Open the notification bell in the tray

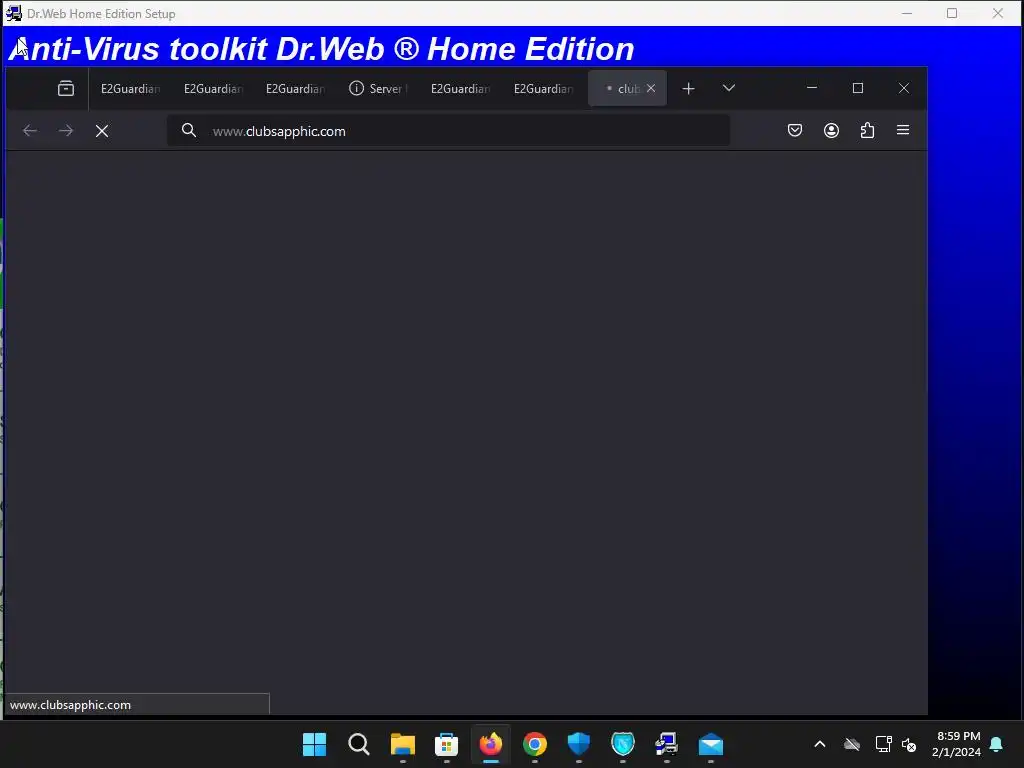997,744
